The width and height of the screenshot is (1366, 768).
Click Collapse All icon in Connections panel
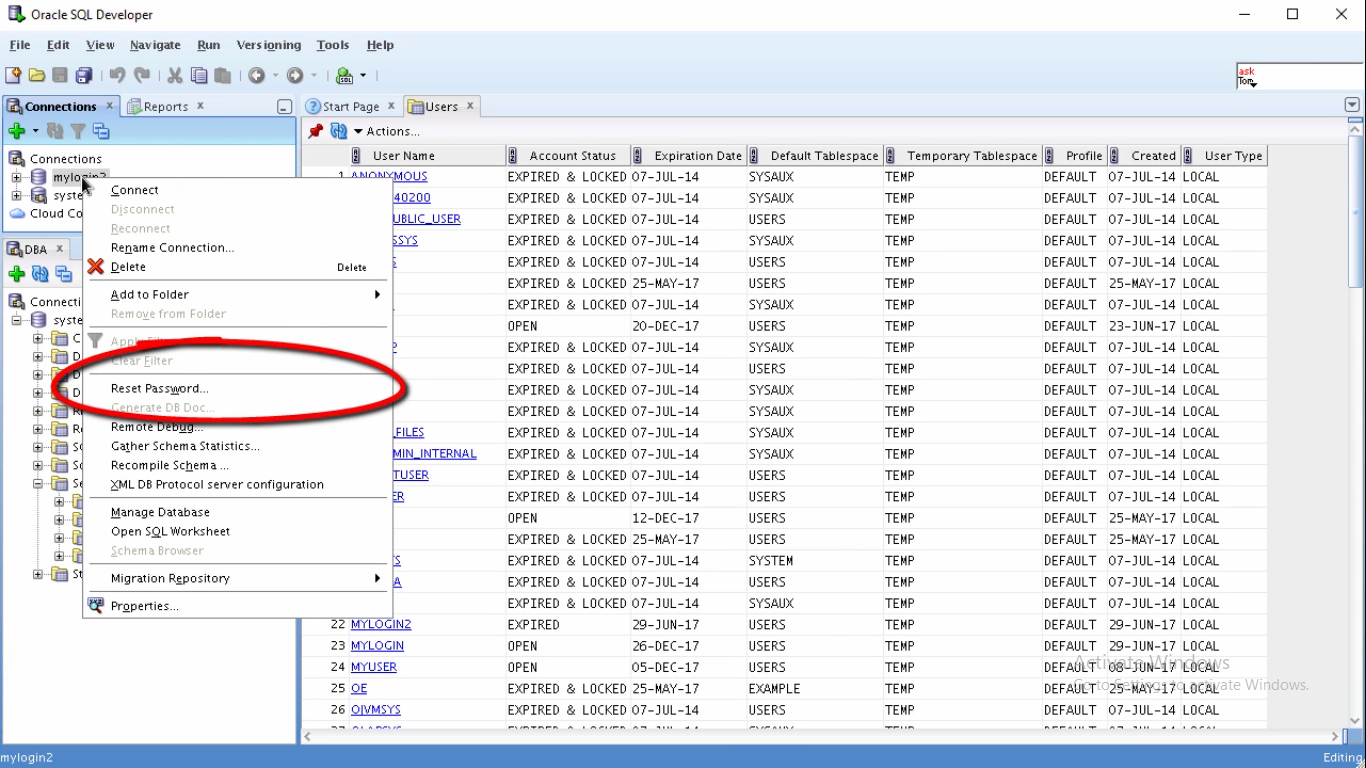point(101,131)
